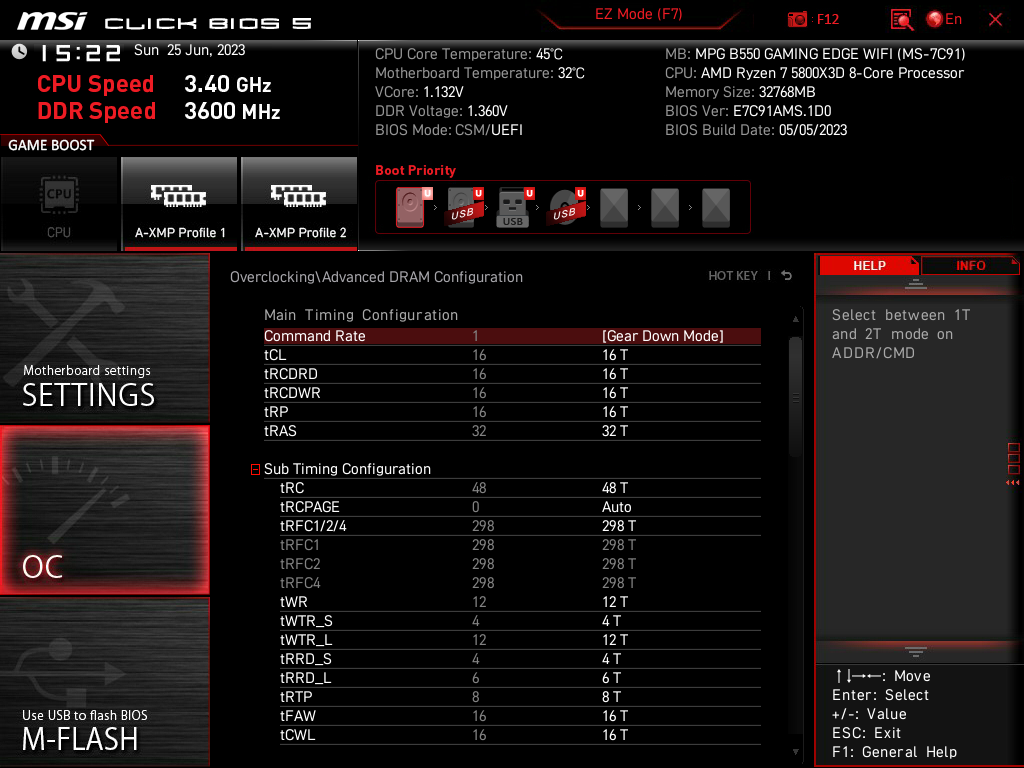Click the last empty boot priority slot

pyautogui.click(x=716, y=208)
